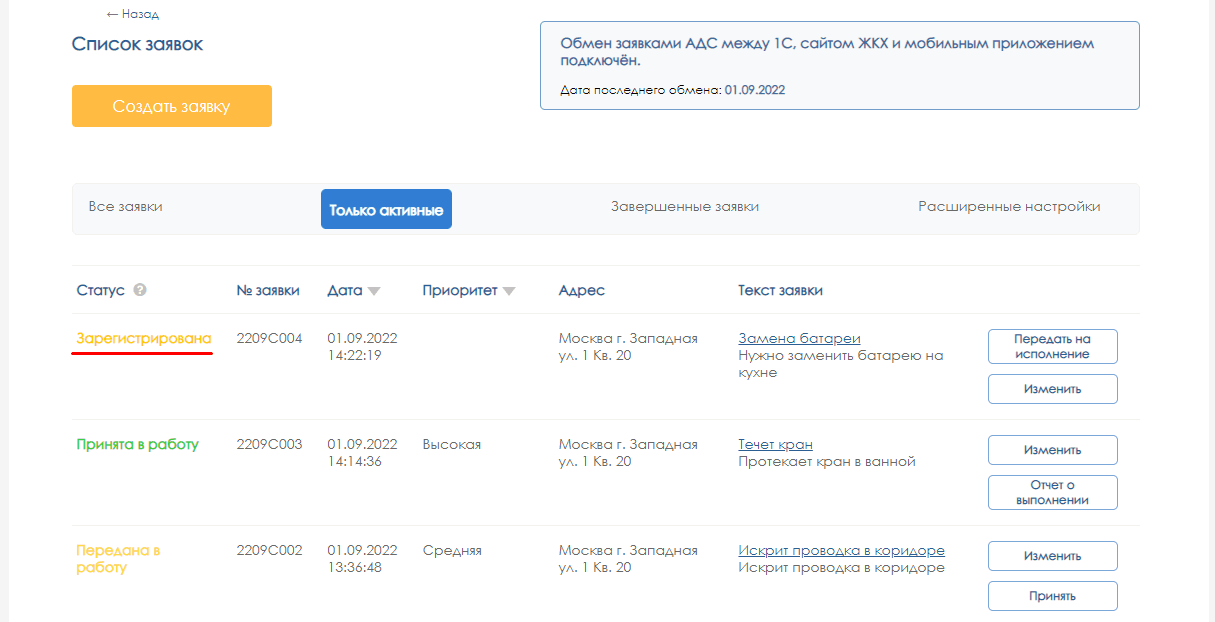Image resolution: width=1215 pixels, height=622 pixels.
Task: Open the Завершенные заявки tab
Action: coord(684,207)
